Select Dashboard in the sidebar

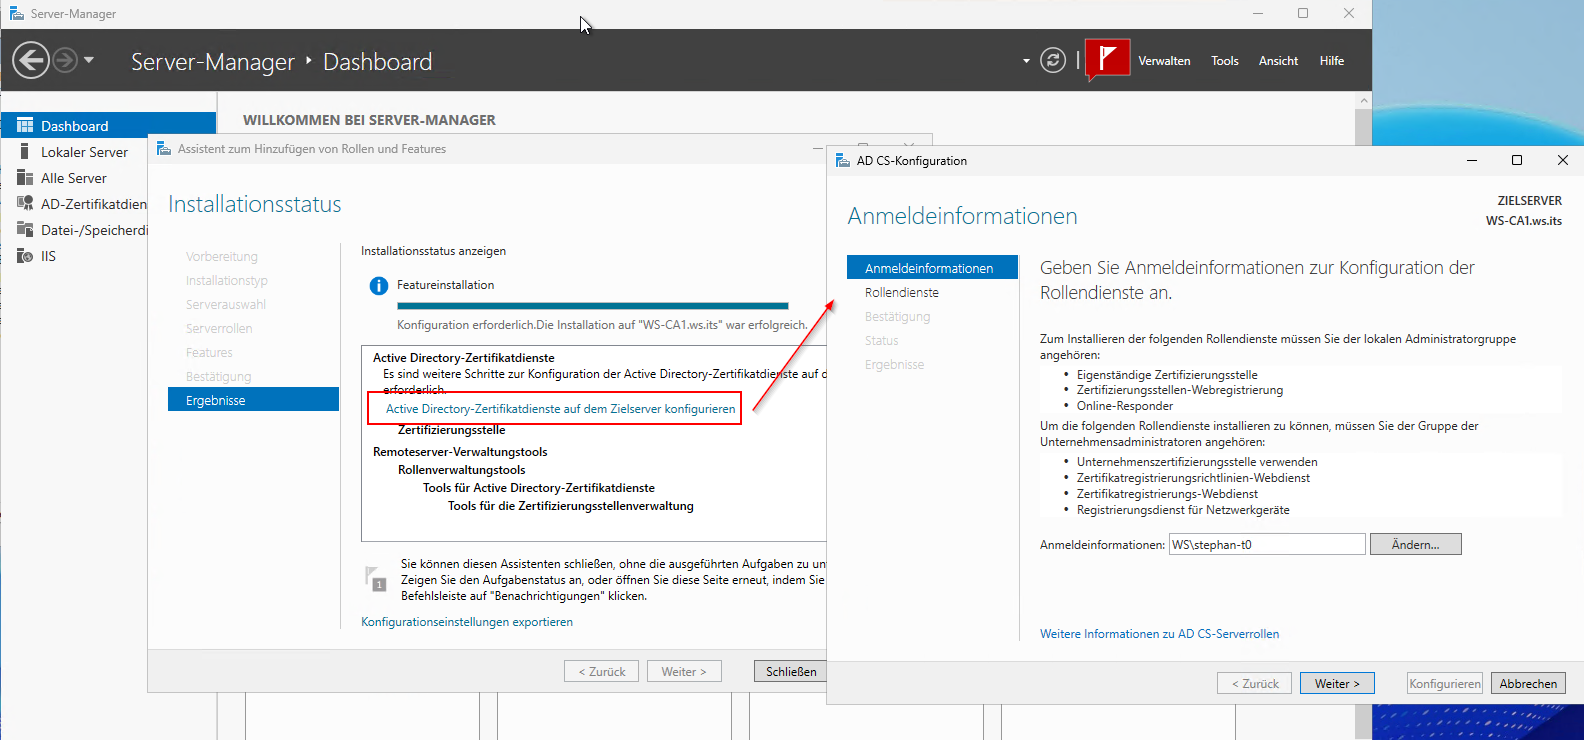[x=108, y=126]
